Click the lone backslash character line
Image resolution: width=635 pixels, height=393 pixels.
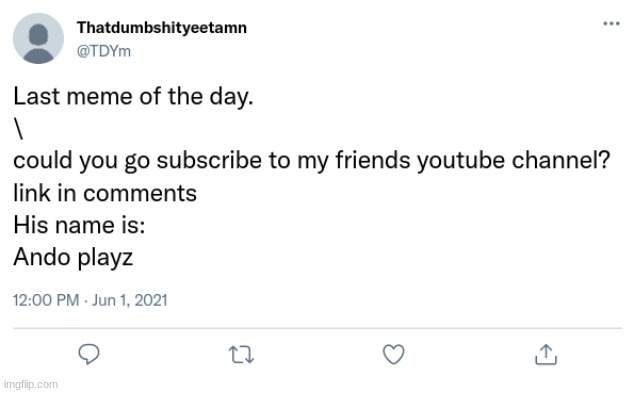click(18, 128)
